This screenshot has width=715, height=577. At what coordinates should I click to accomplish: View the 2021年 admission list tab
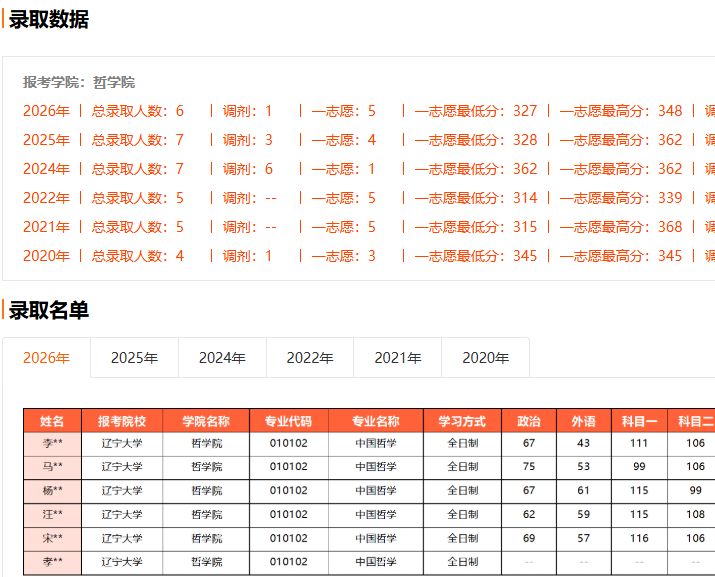tap(398, 358)
